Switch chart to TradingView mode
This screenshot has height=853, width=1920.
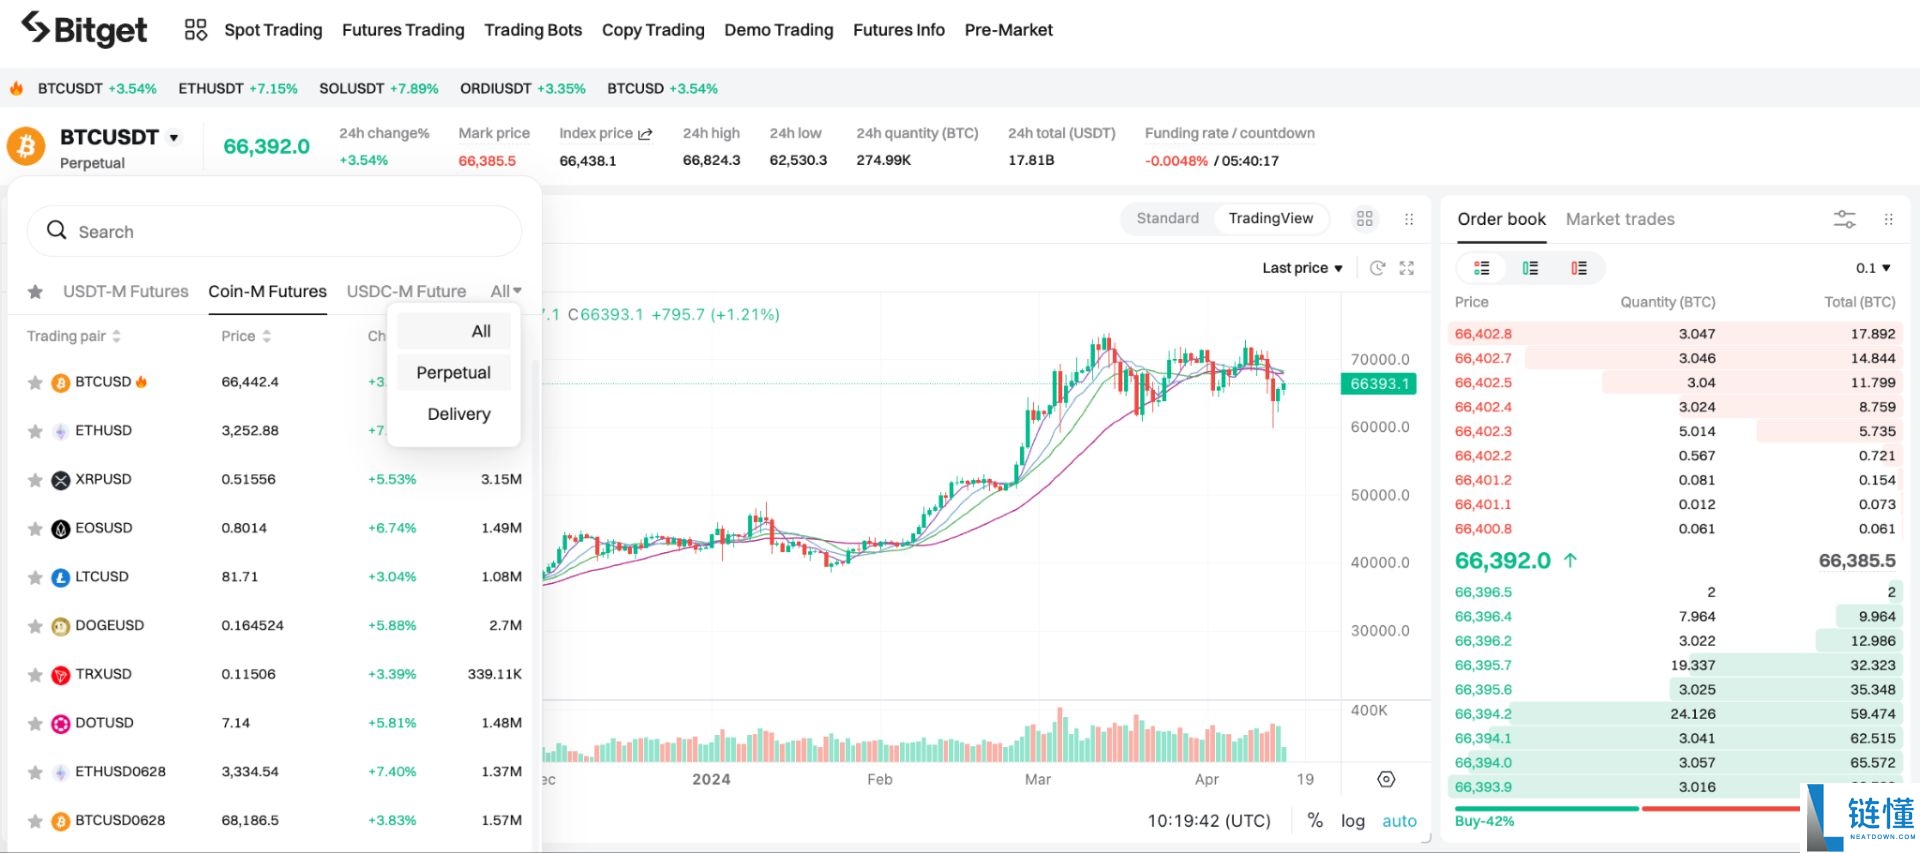pos(1271,218)
